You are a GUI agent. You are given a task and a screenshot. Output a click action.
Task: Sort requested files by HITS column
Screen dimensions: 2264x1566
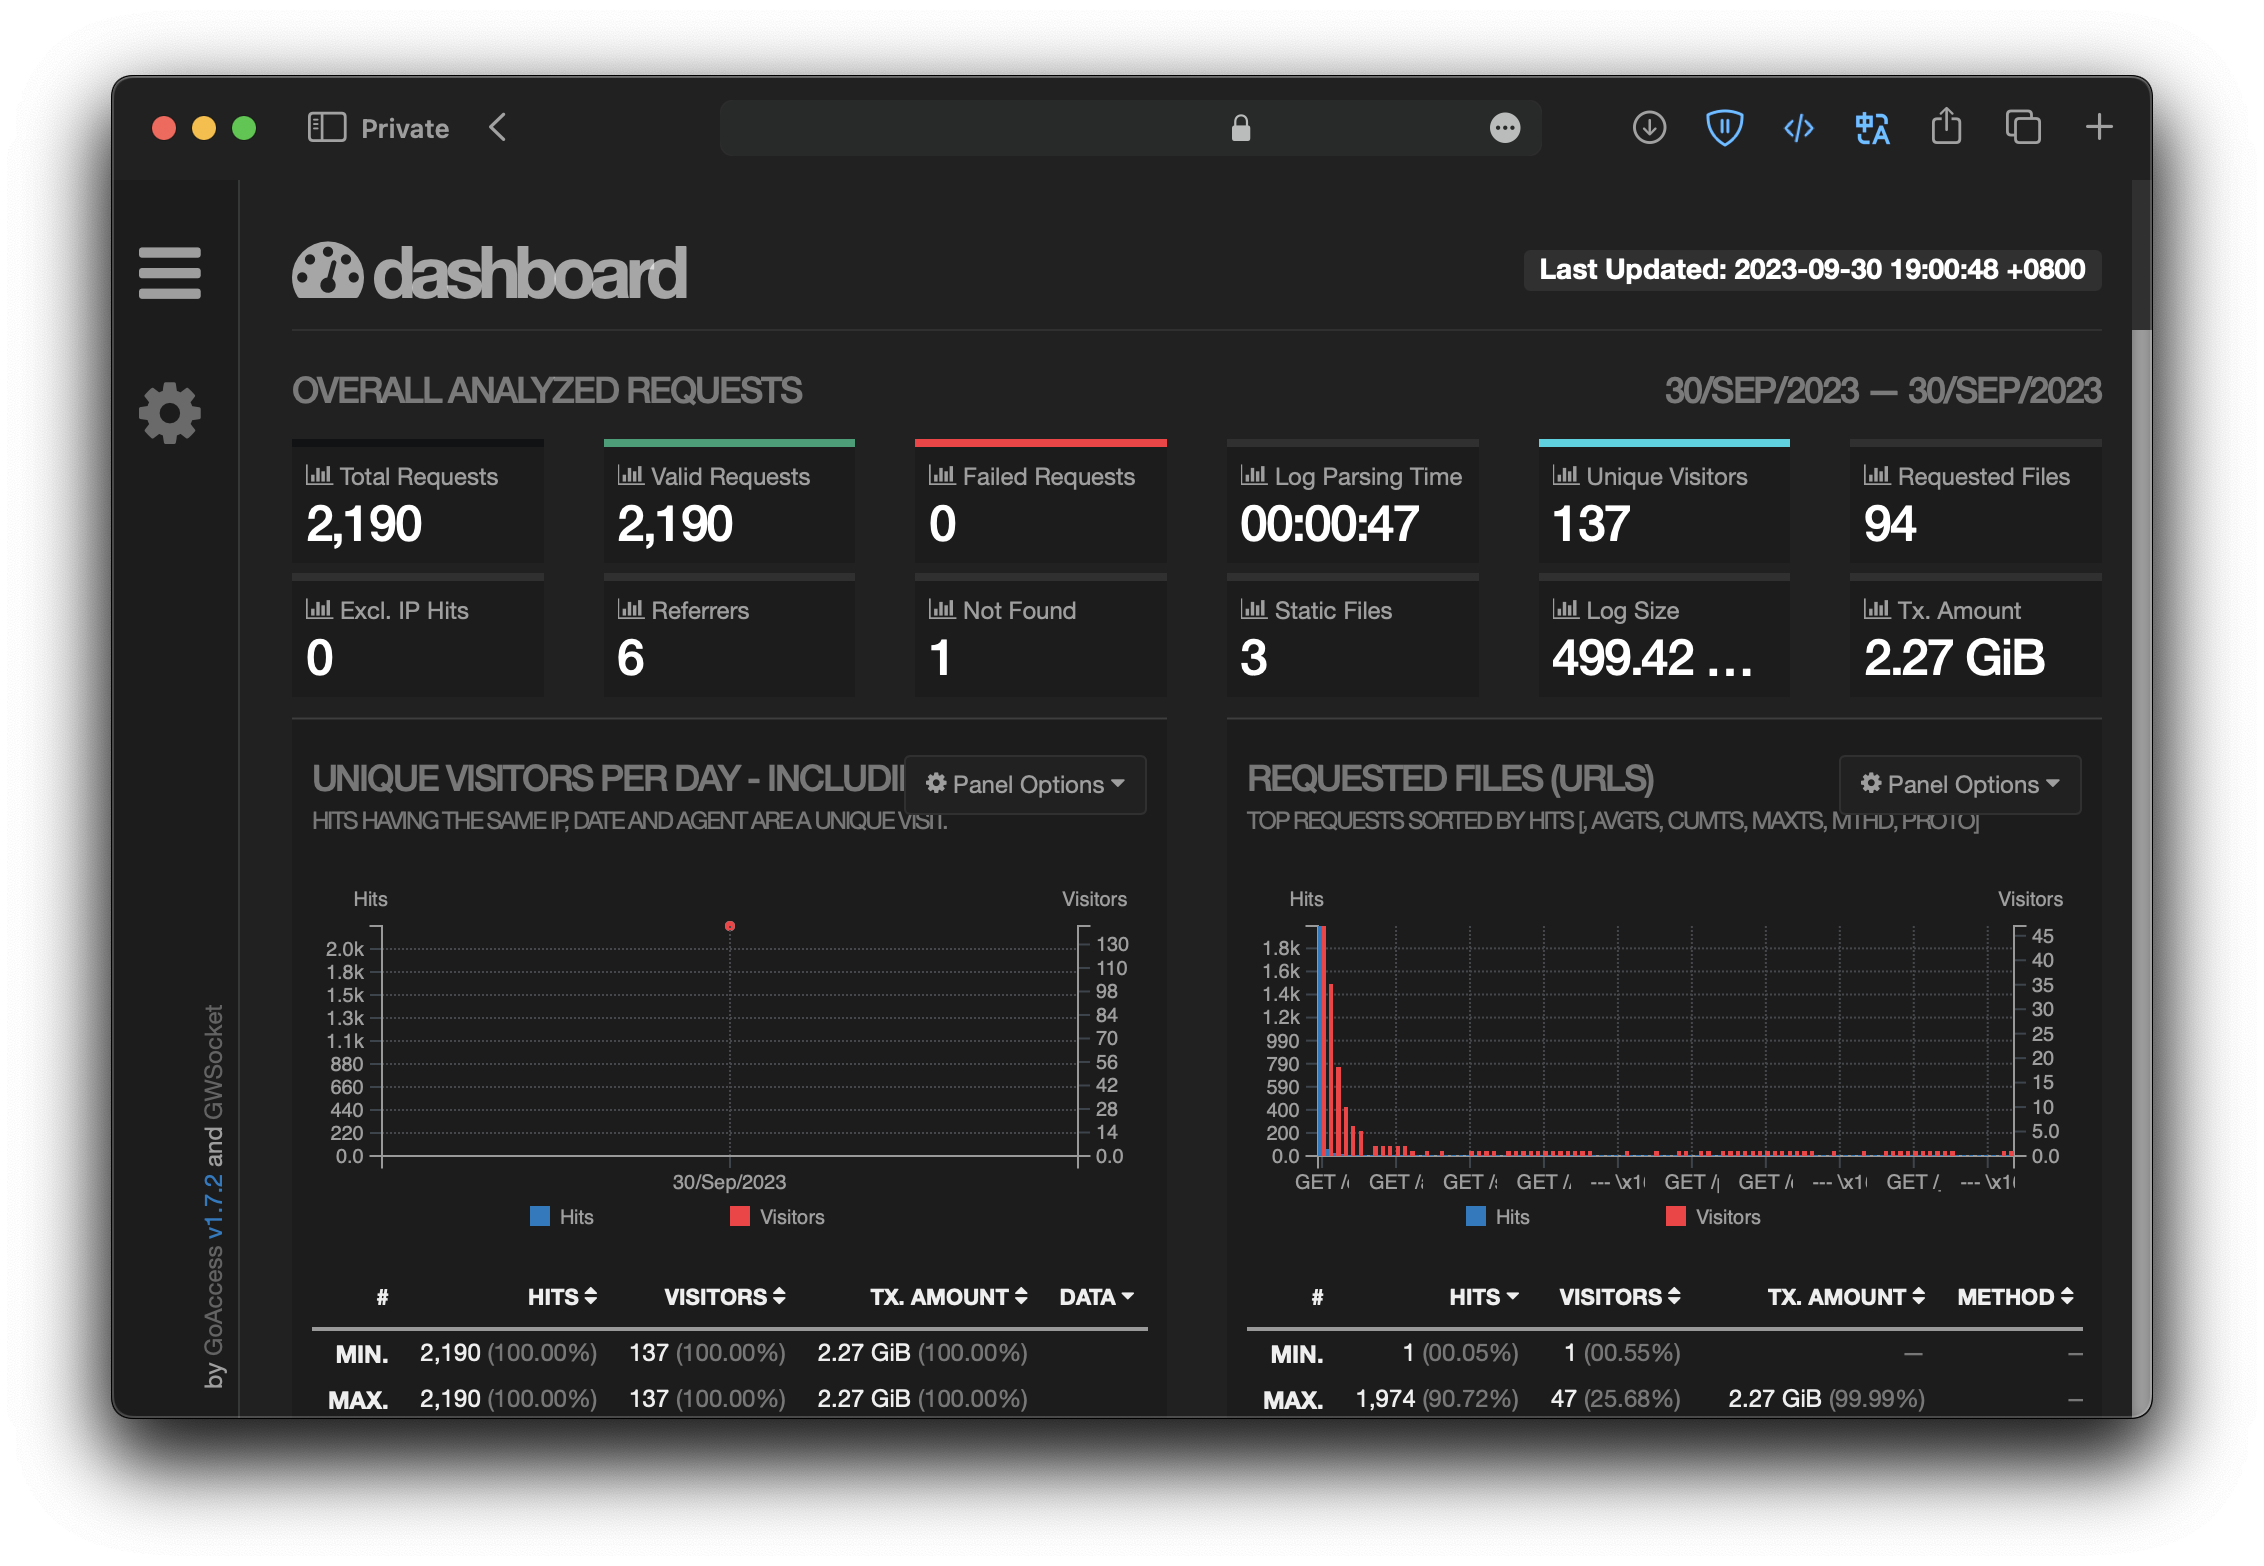tap(1483, 1297)
